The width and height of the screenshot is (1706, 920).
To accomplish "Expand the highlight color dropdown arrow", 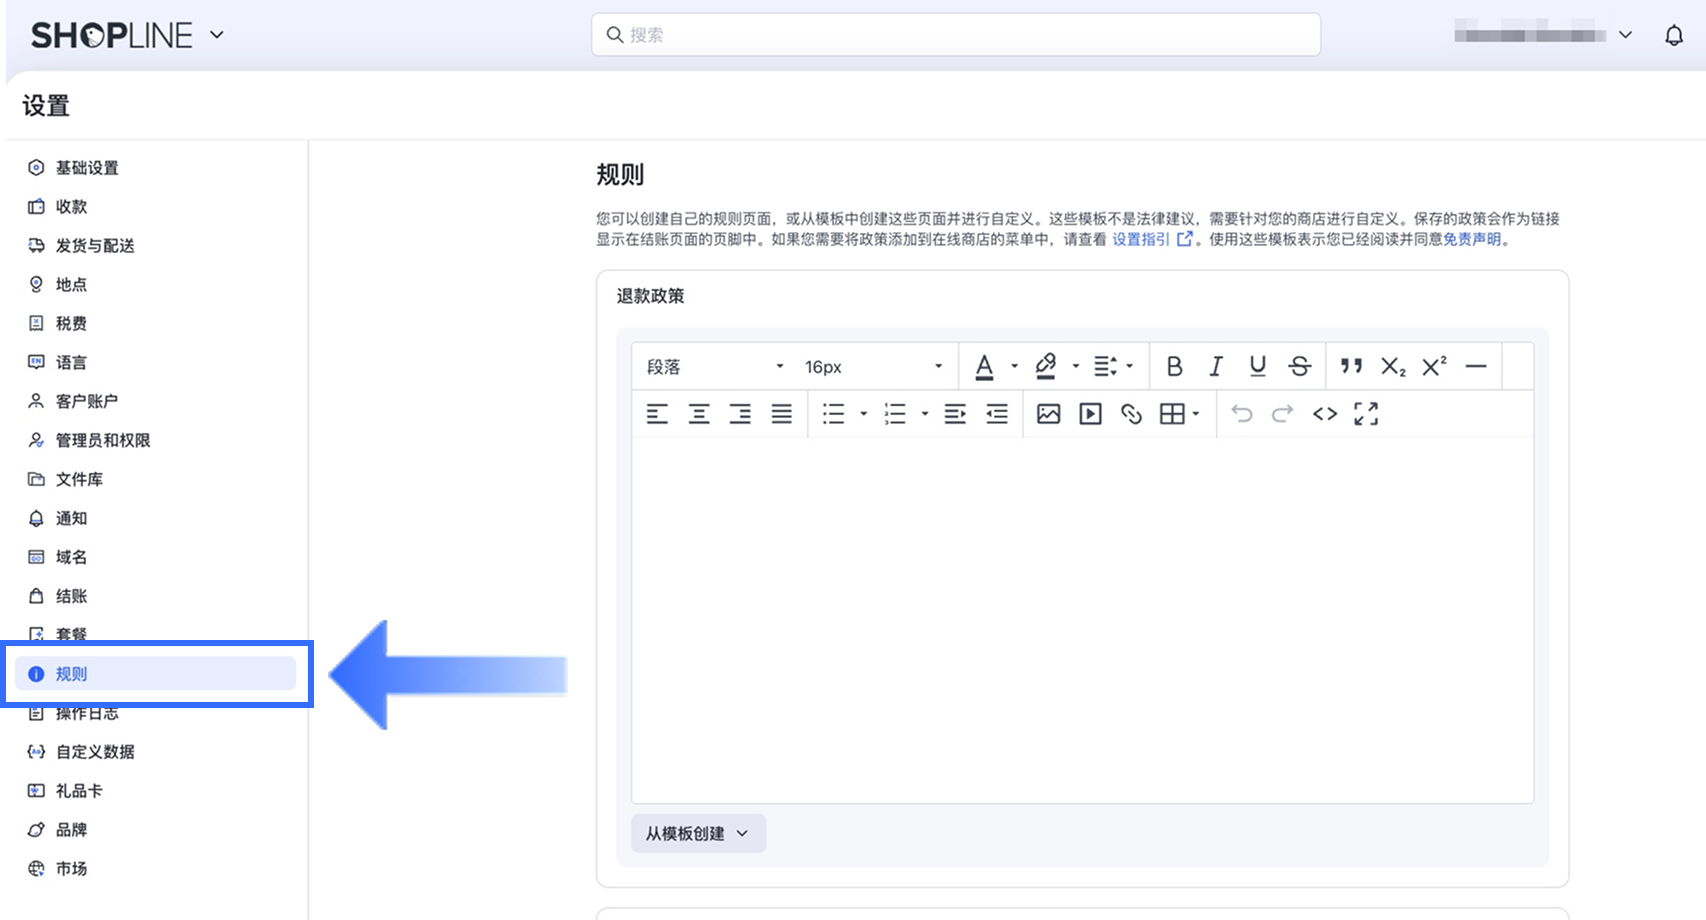I will tap(1076, 367).
